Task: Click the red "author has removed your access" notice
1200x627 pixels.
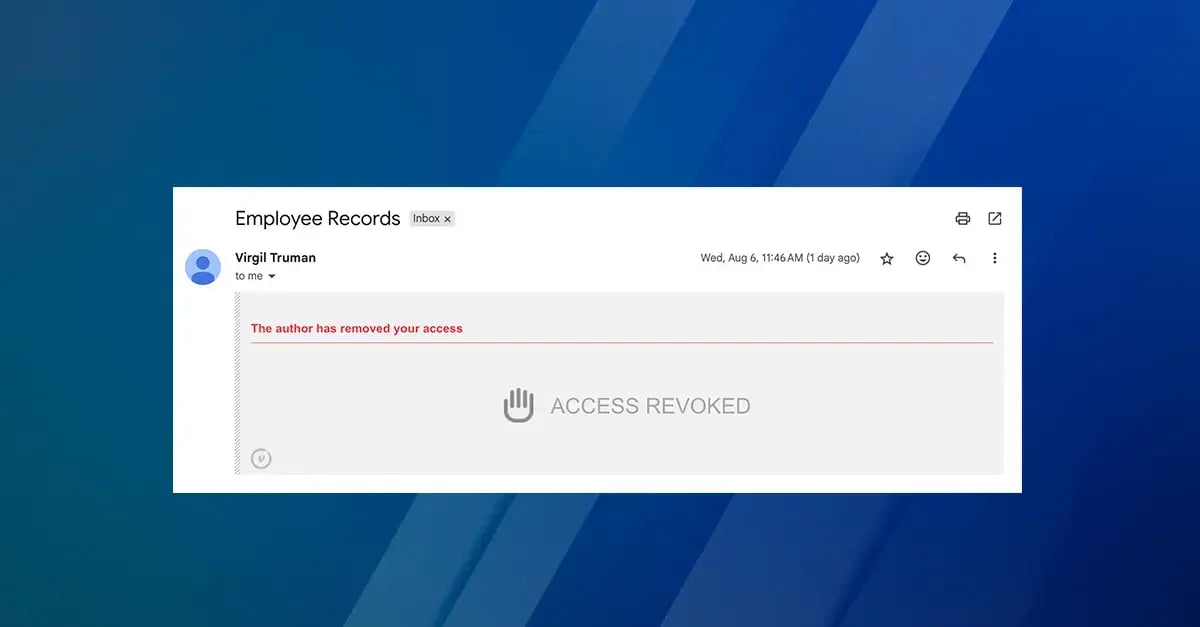Action: (x=356, y=328)
